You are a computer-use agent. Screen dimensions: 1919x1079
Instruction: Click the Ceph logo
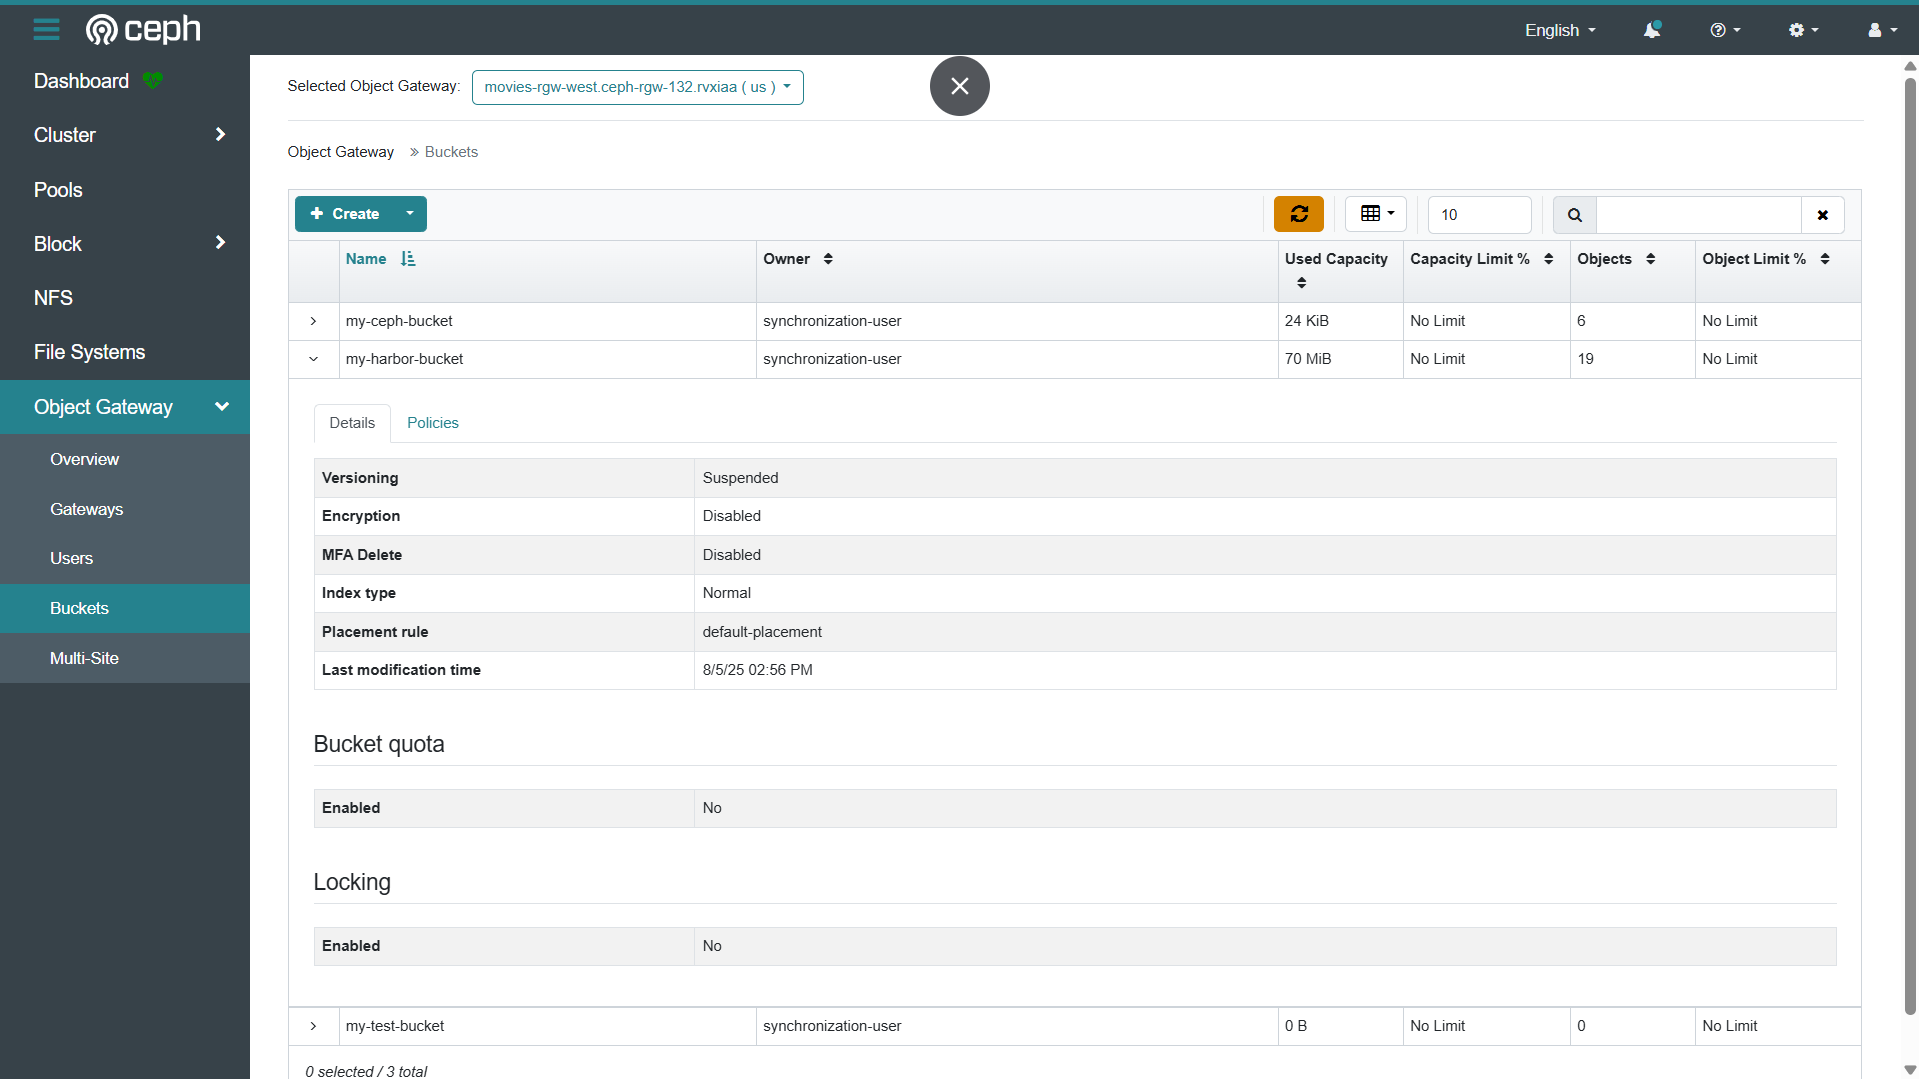(143, 30)
